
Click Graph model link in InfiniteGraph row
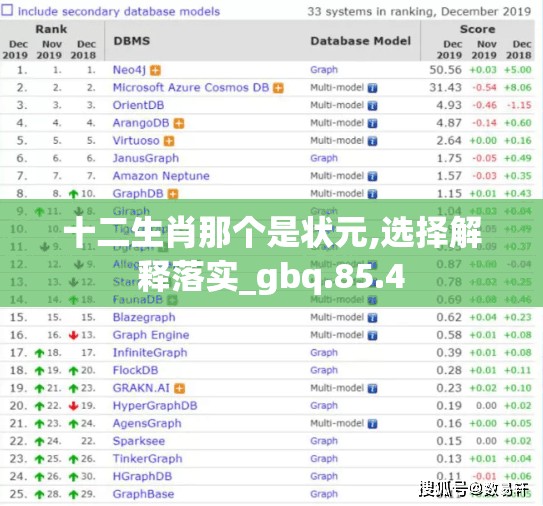pyautogui.click(x=324, y=353)
